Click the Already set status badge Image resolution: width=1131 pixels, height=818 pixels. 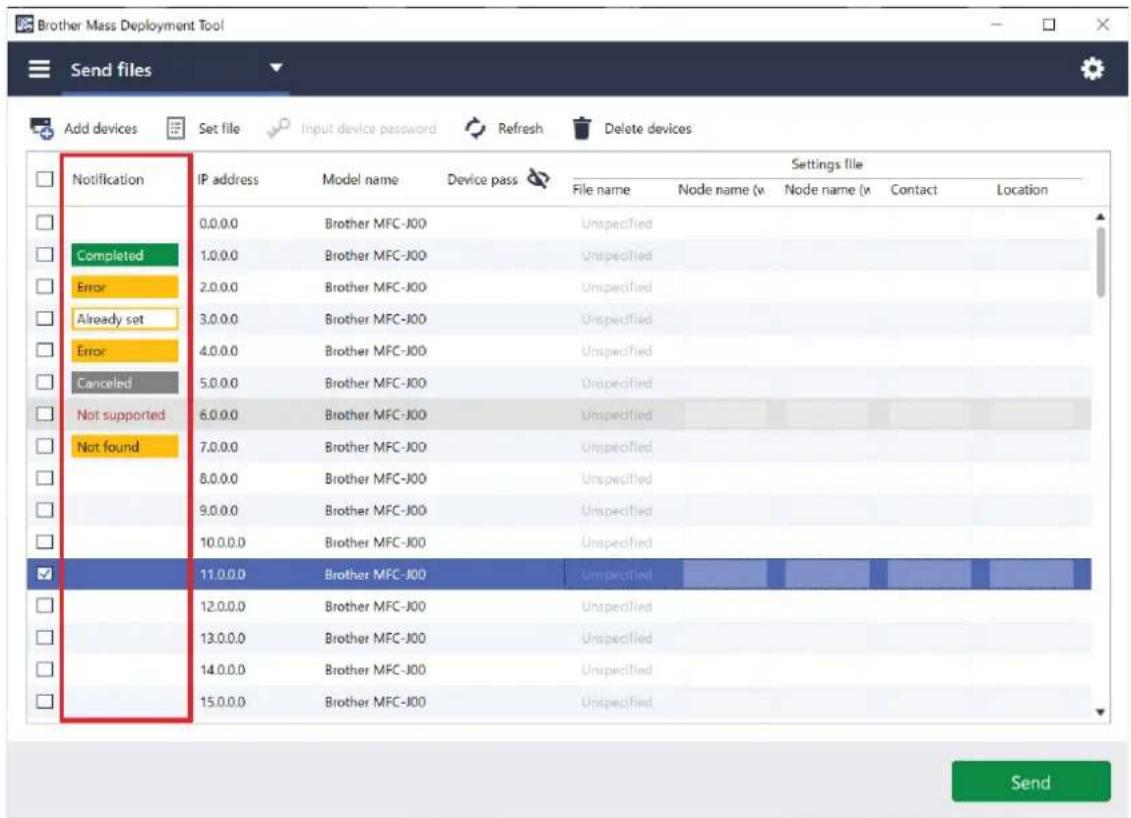125,319
